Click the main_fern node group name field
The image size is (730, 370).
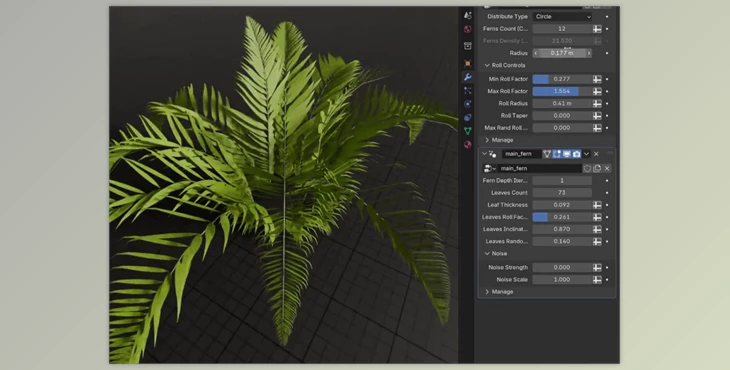tap(540, 168)
